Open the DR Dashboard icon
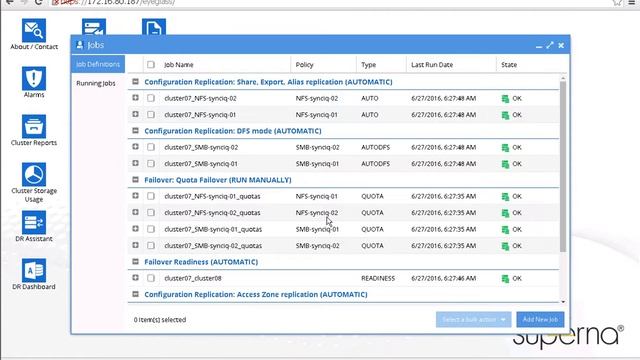This screenshot has height=360, width=640. coord(34,270)
